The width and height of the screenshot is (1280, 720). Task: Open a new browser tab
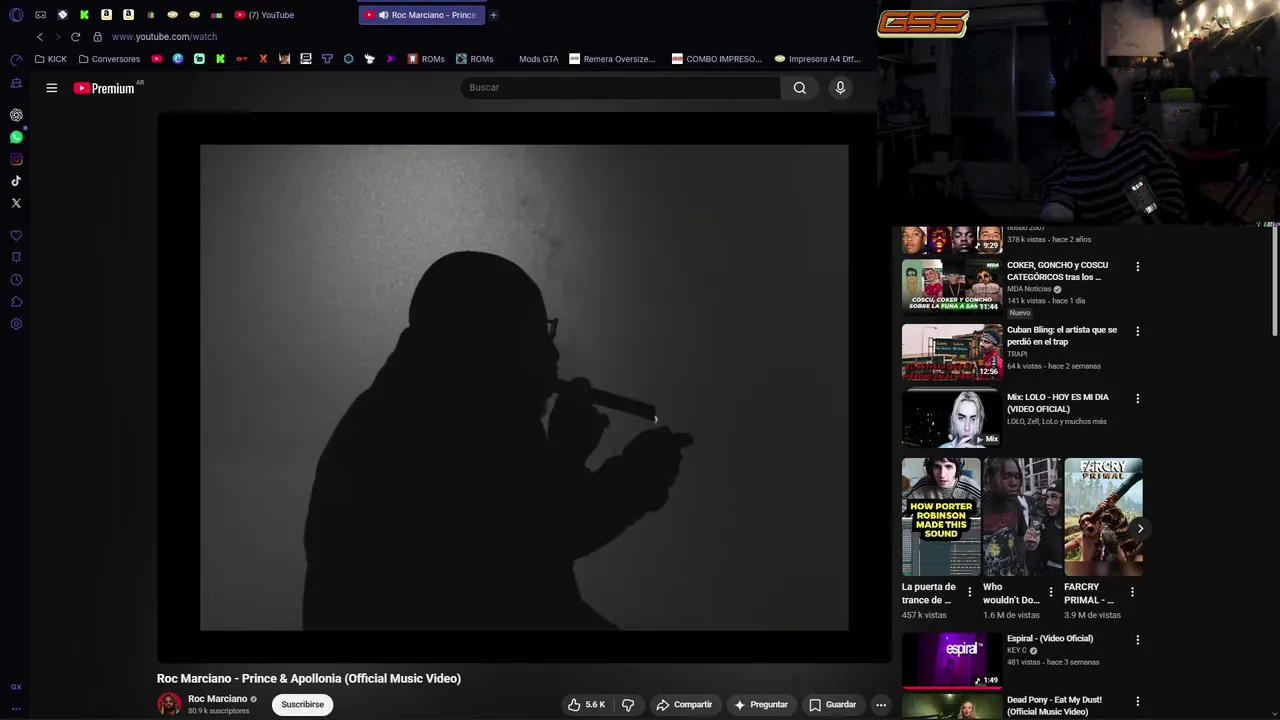pyautogui.click(x=493, y=15)
